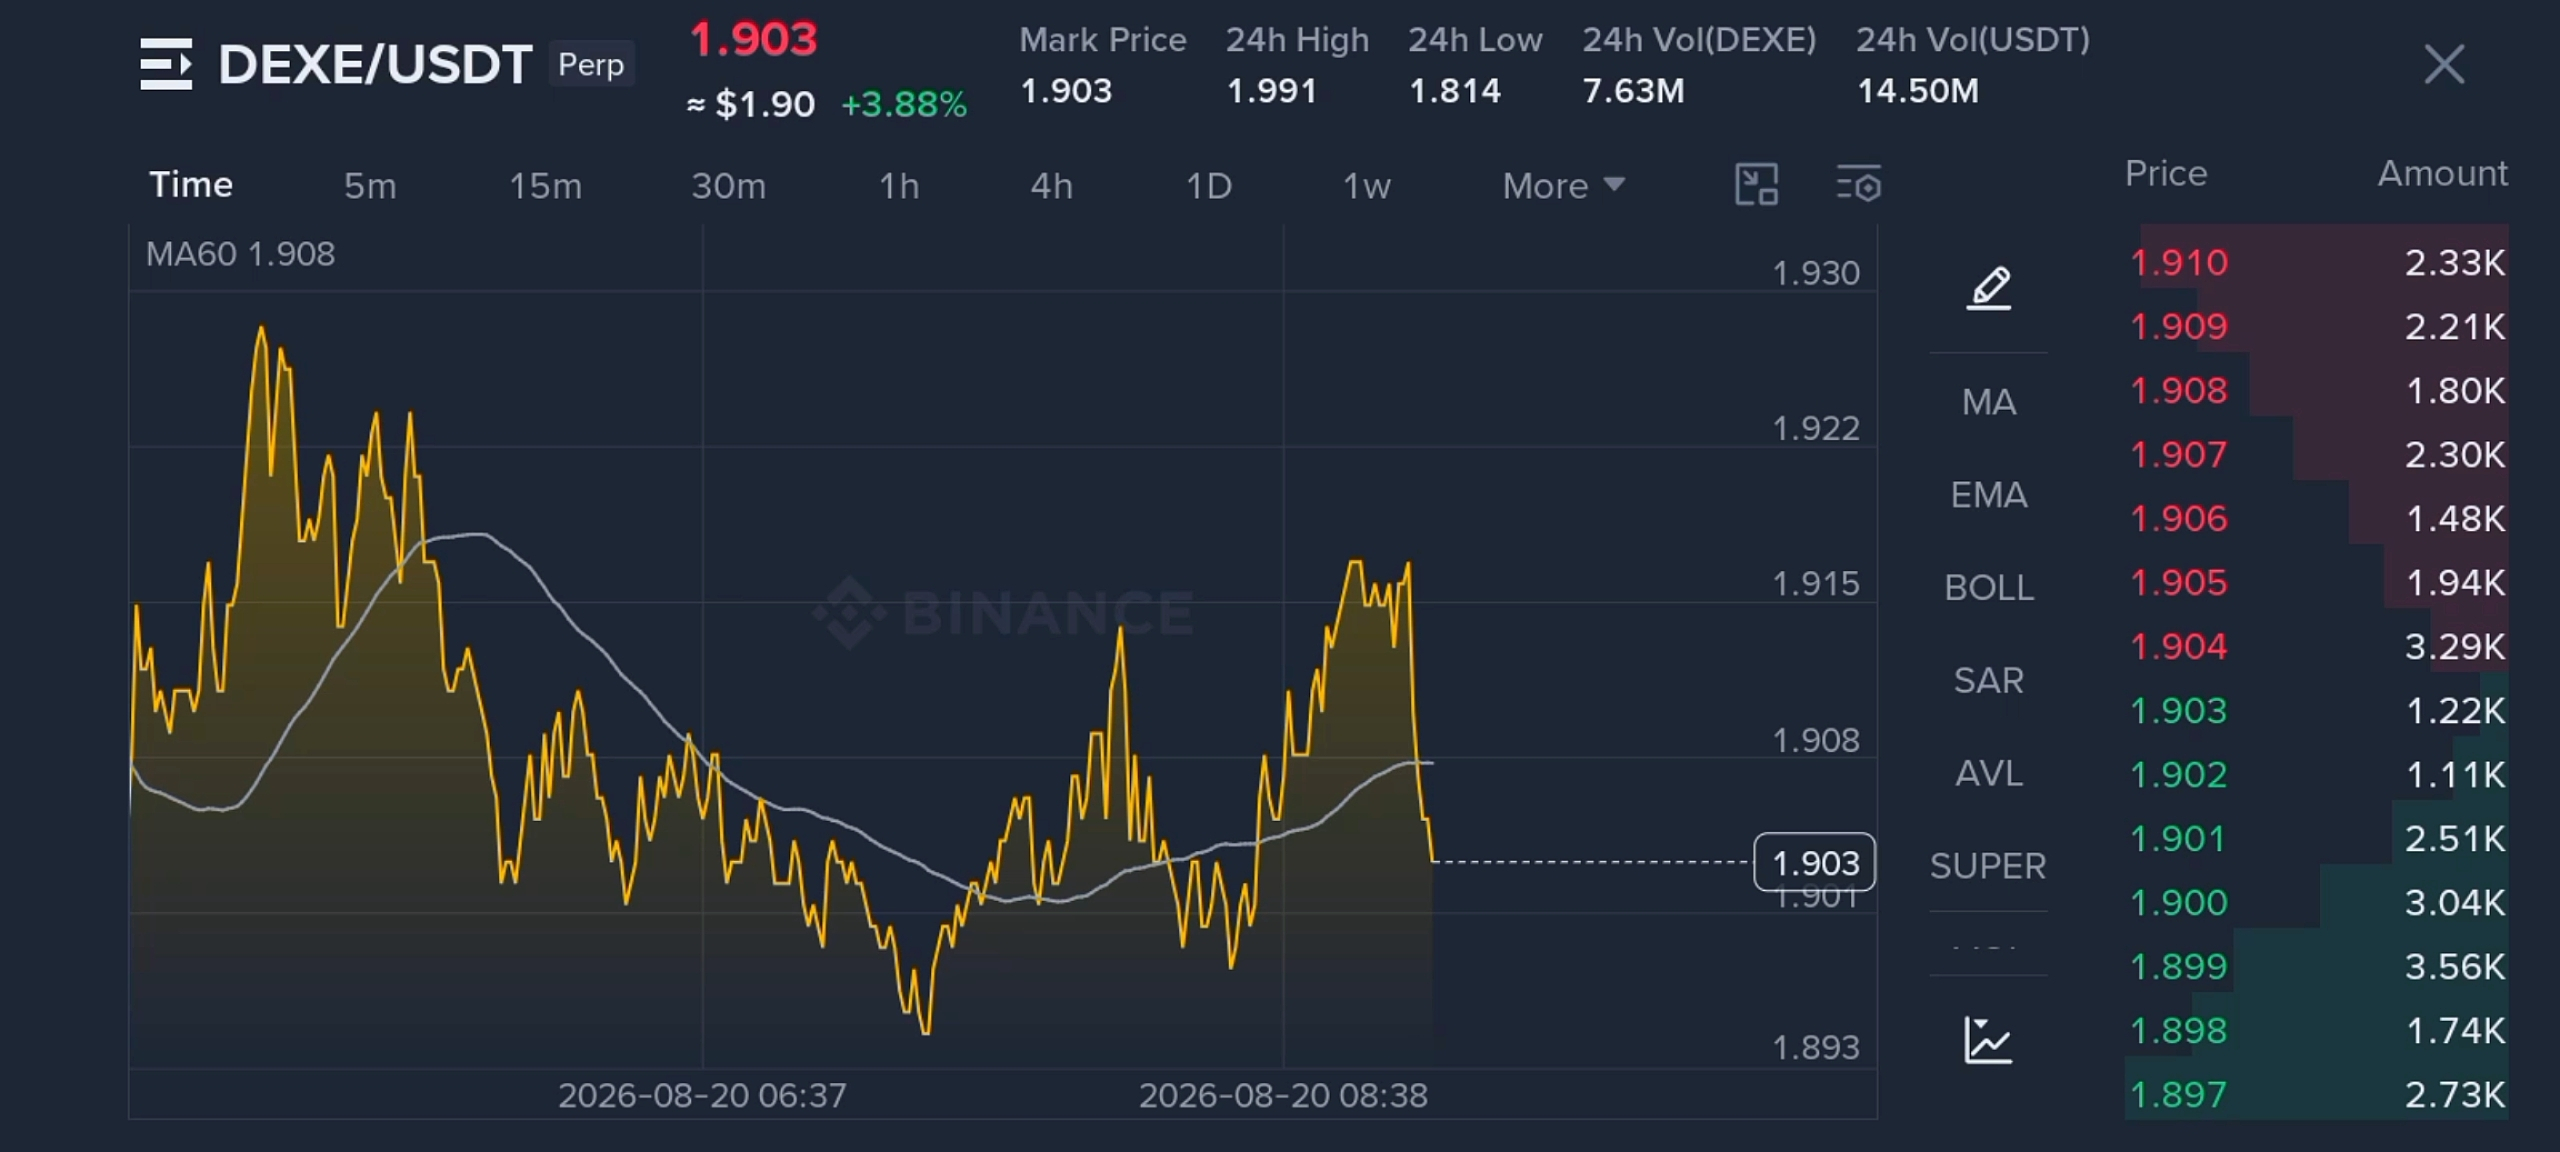Switch to the Time chart tab
This screenshot has width=2560, height=1152.
(191, 185)
